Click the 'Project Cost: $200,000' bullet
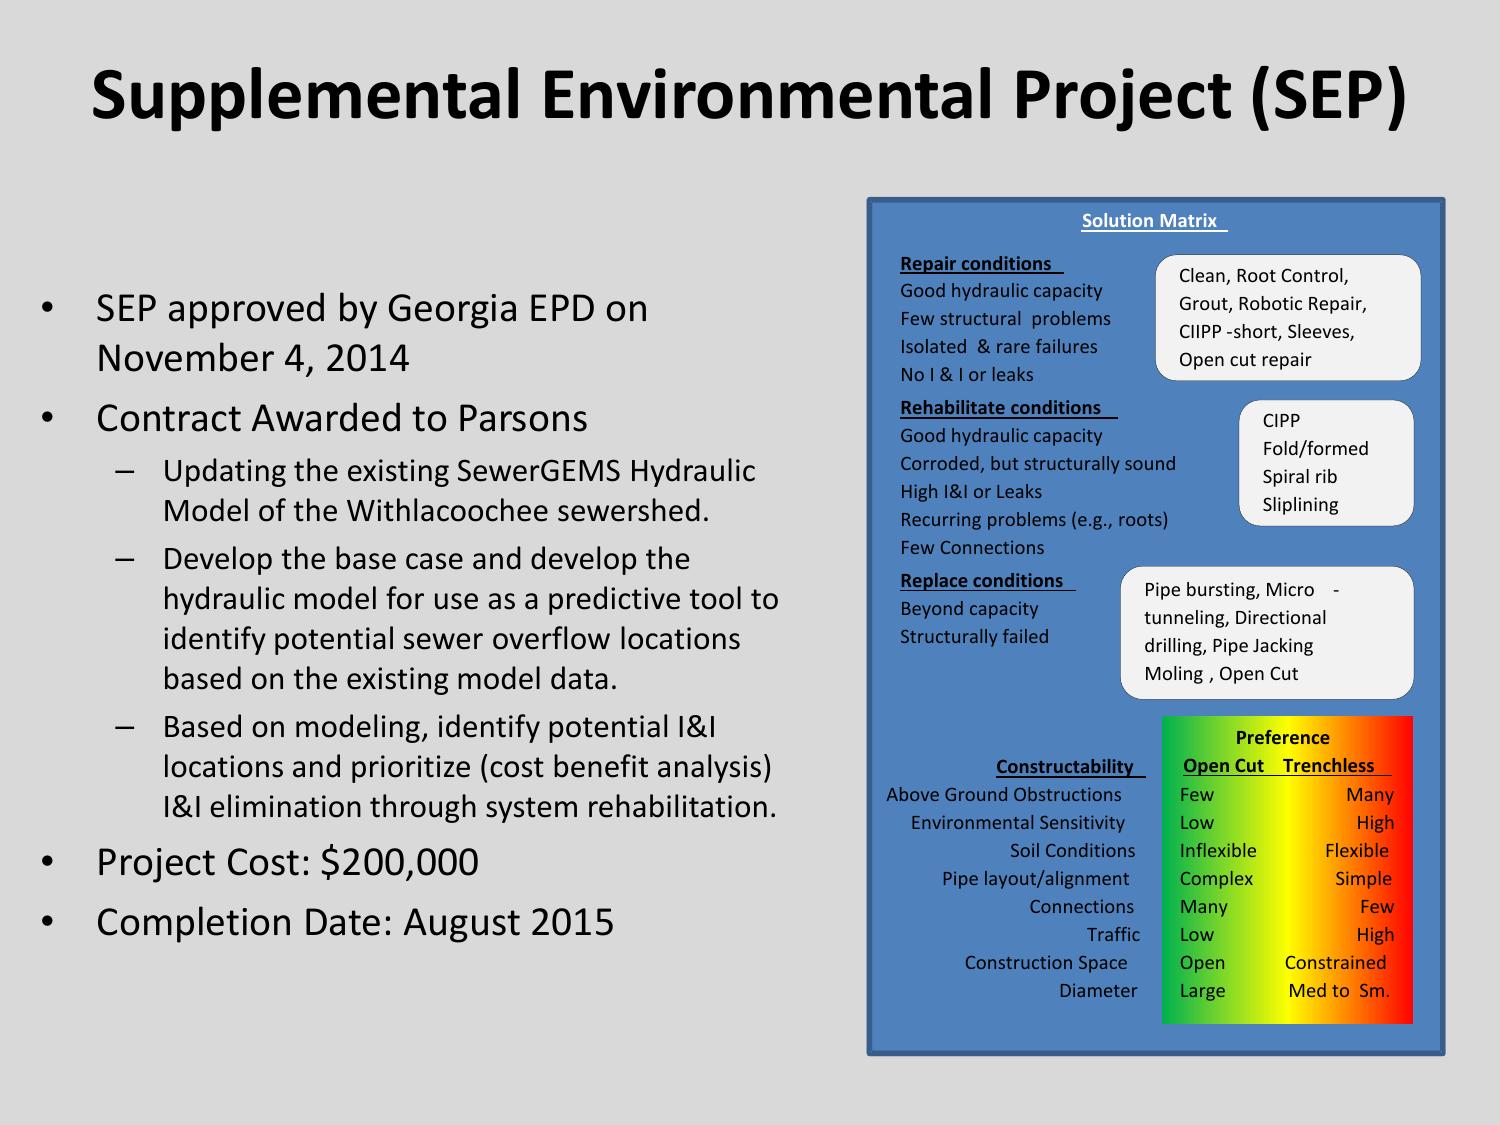 point(287,862)
